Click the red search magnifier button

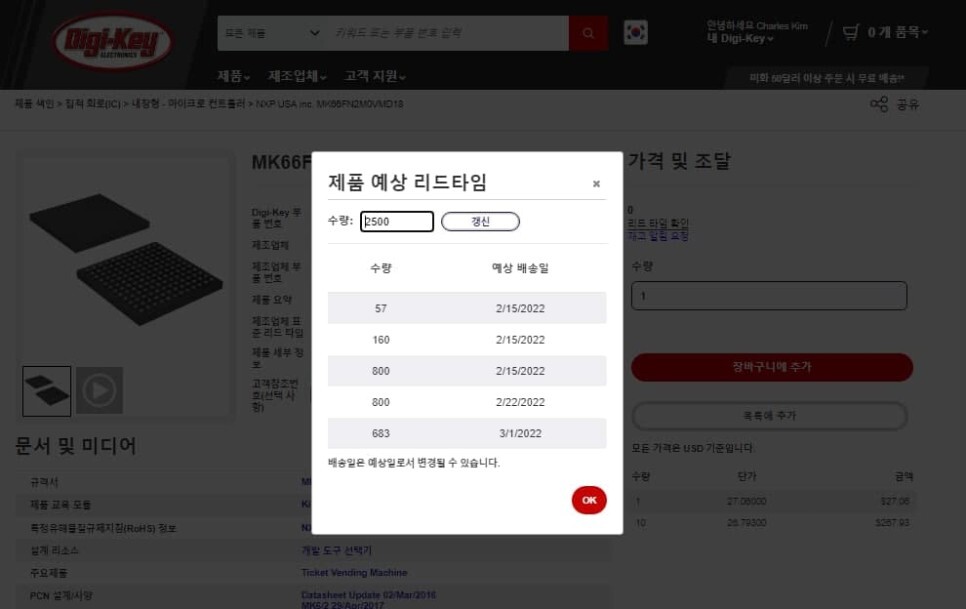click(x=588, y=33)
